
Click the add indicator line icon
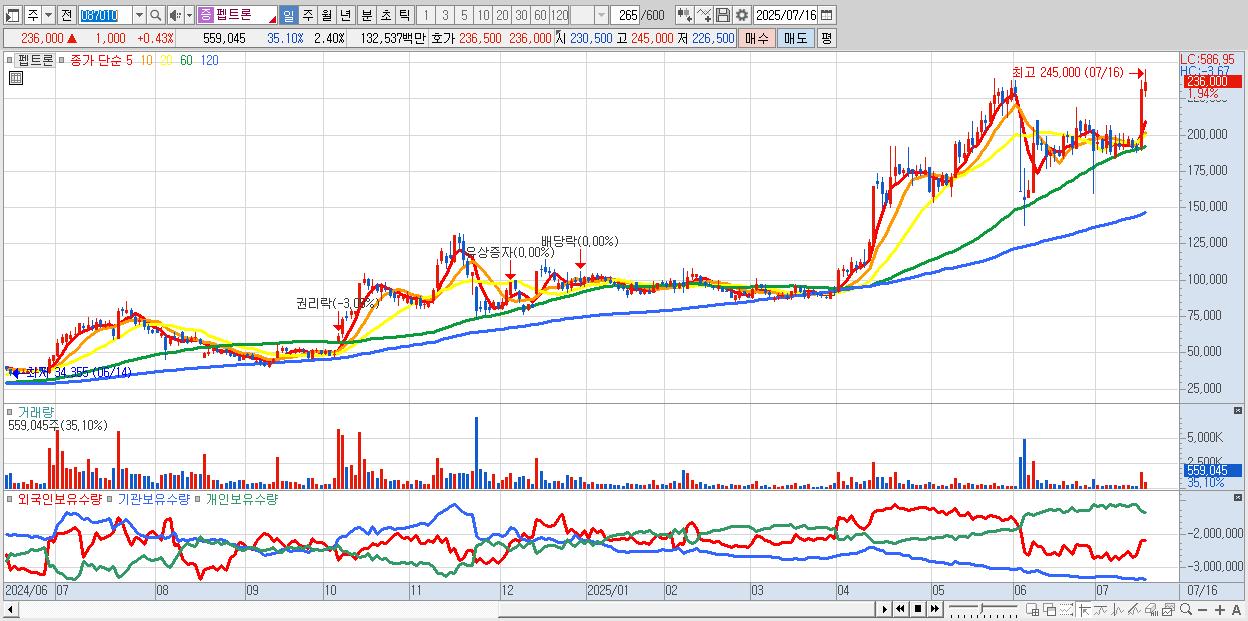(703, 15)
